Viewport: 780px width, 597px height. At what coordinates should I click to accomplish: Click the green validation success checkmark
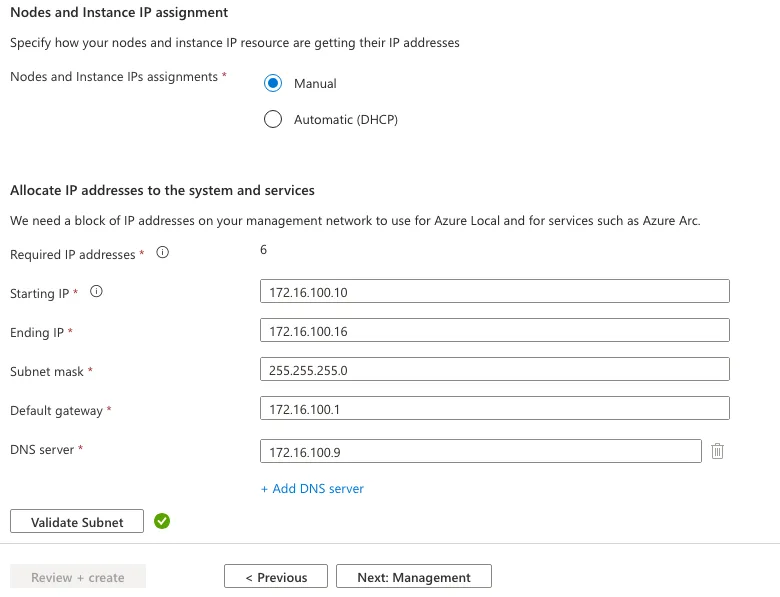[162, 521]
